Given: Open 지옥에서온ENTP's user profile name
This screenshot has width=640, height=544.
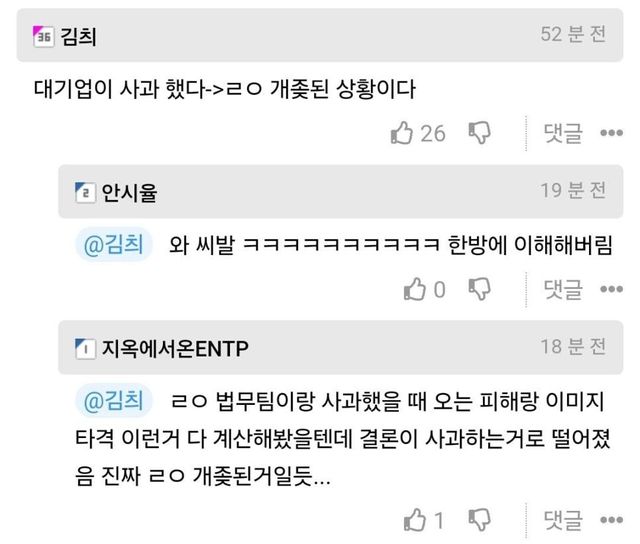Looking at the screenshot, I should tap(175, 349).
